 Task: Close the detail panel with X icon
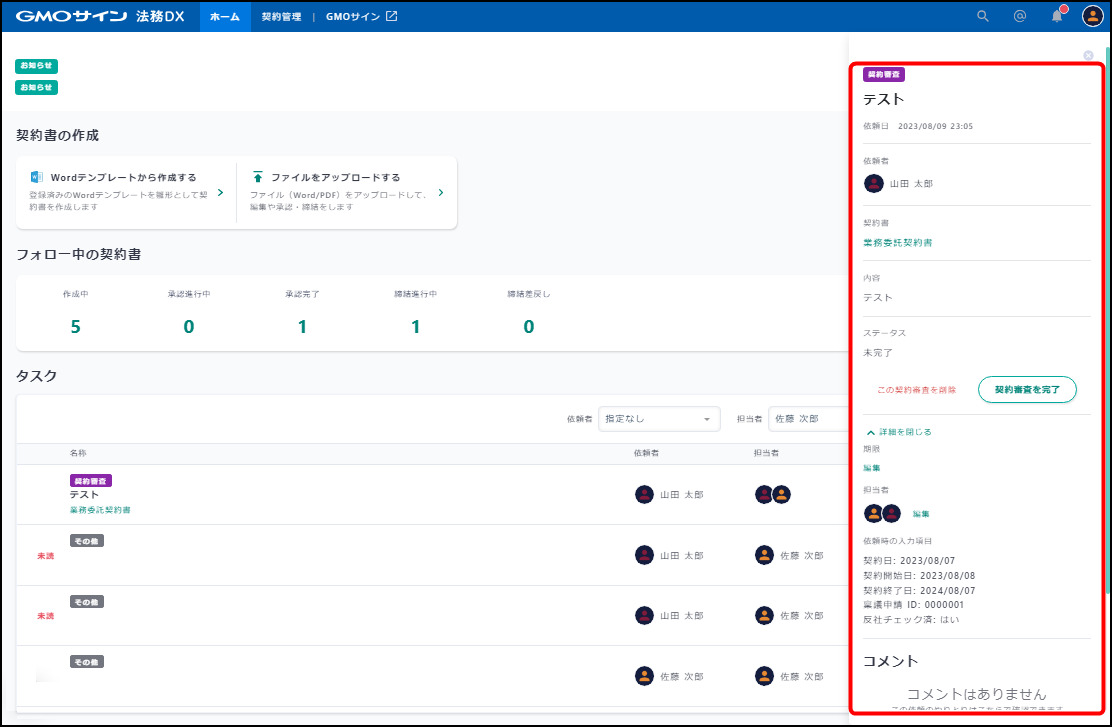coord(1088,55)
